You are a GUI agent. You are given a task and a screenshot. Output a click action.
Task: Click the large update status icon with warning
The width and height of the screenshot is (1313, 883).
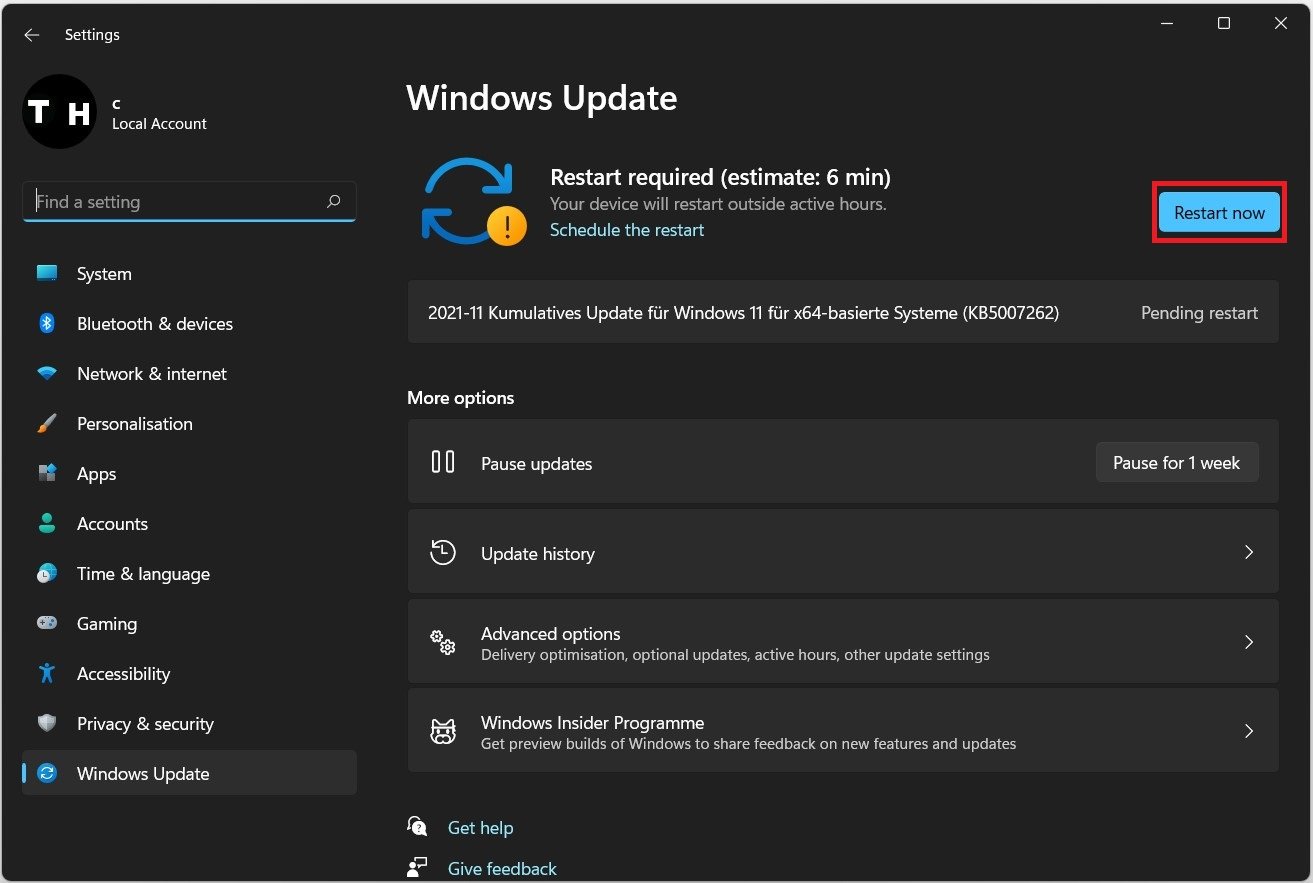click(x=473, y=201)
